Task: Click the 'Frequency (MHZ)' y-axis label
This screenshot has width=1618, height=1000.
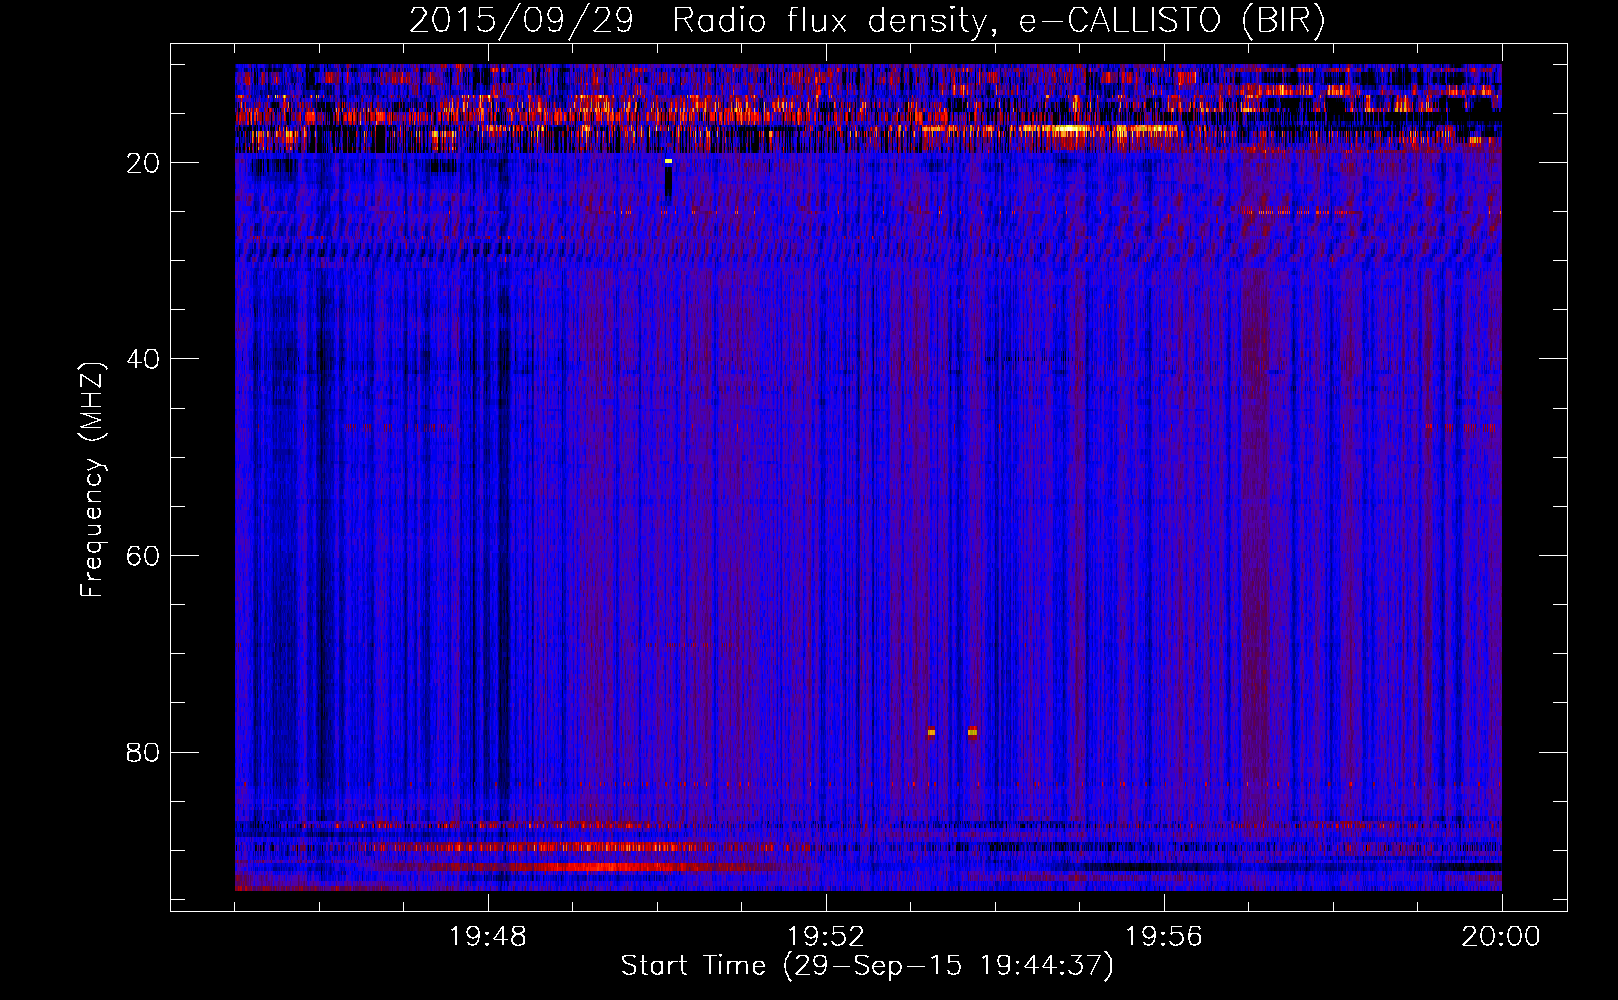Action: [92, 480]
